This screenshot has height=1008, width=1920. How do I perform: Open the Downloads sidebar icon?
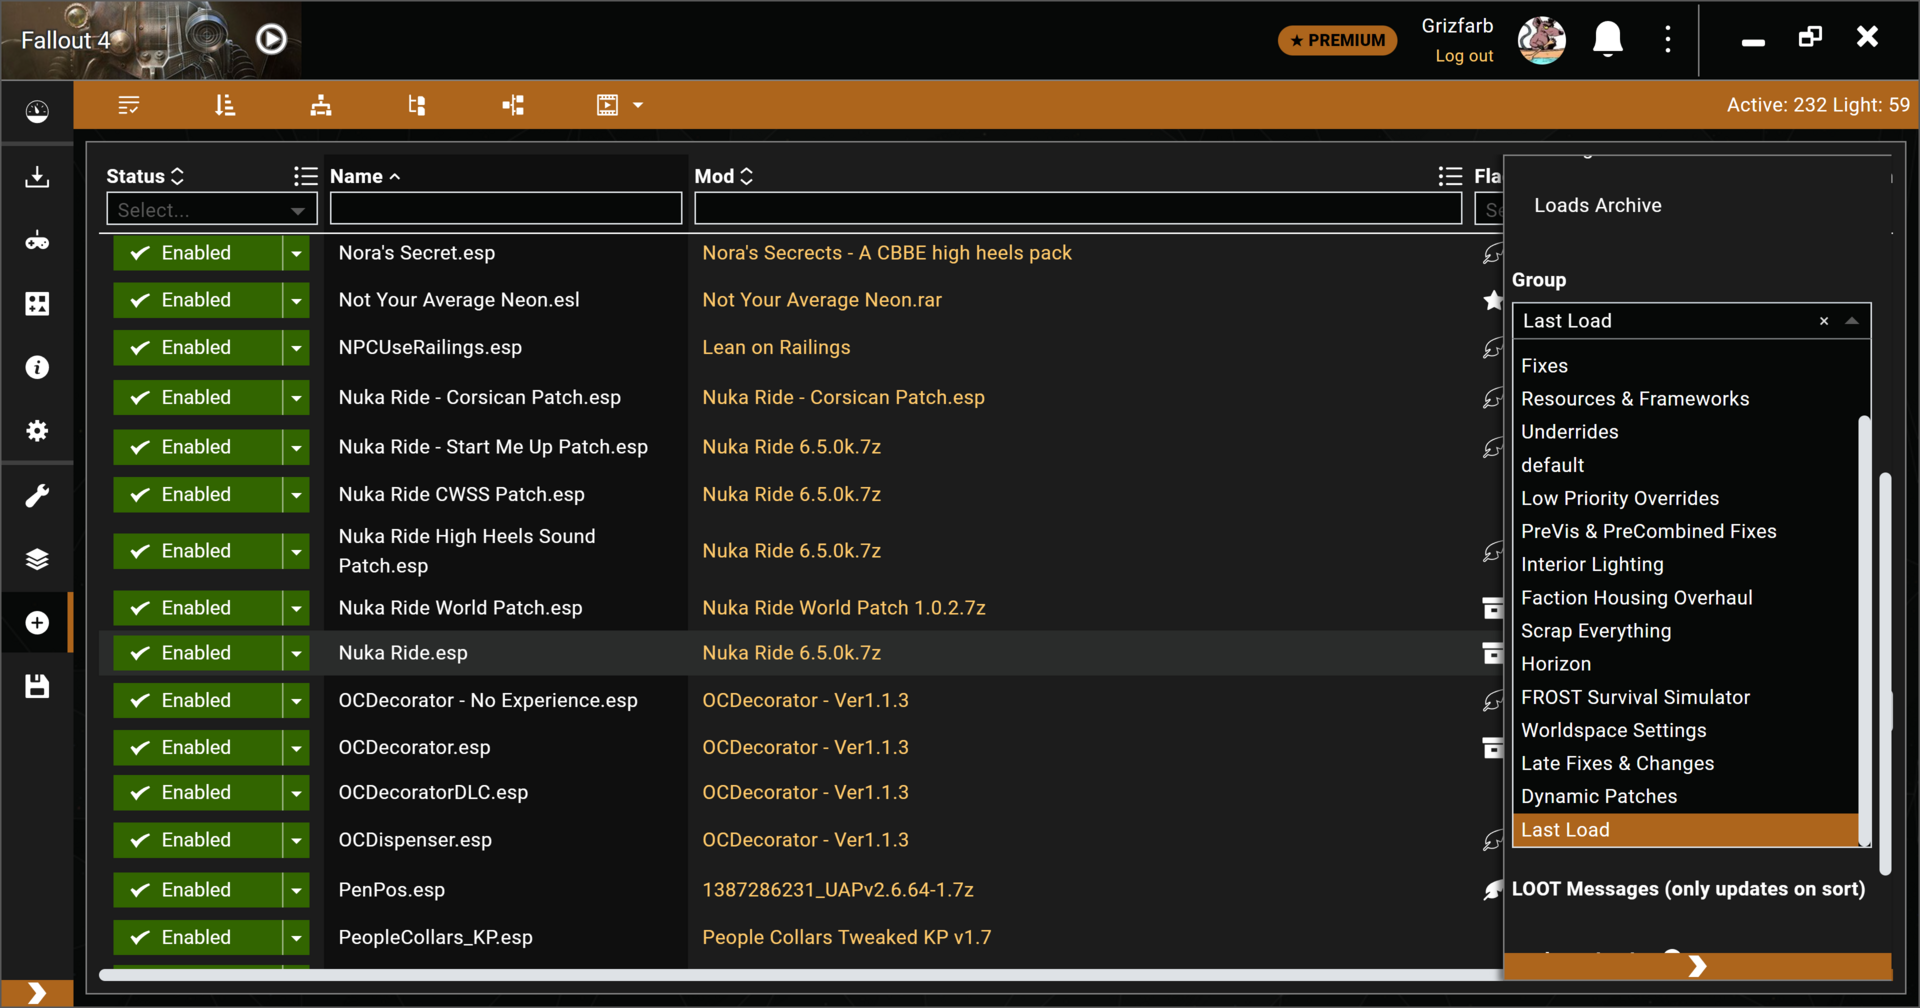pos(37,177)
